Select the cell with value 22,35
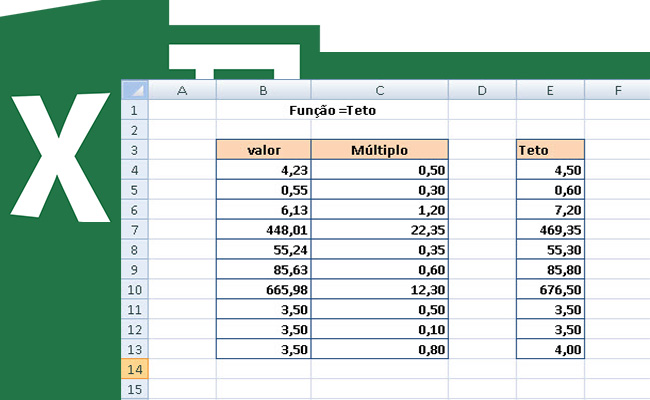This screenshot has height=400, width=650. (380, 229)
